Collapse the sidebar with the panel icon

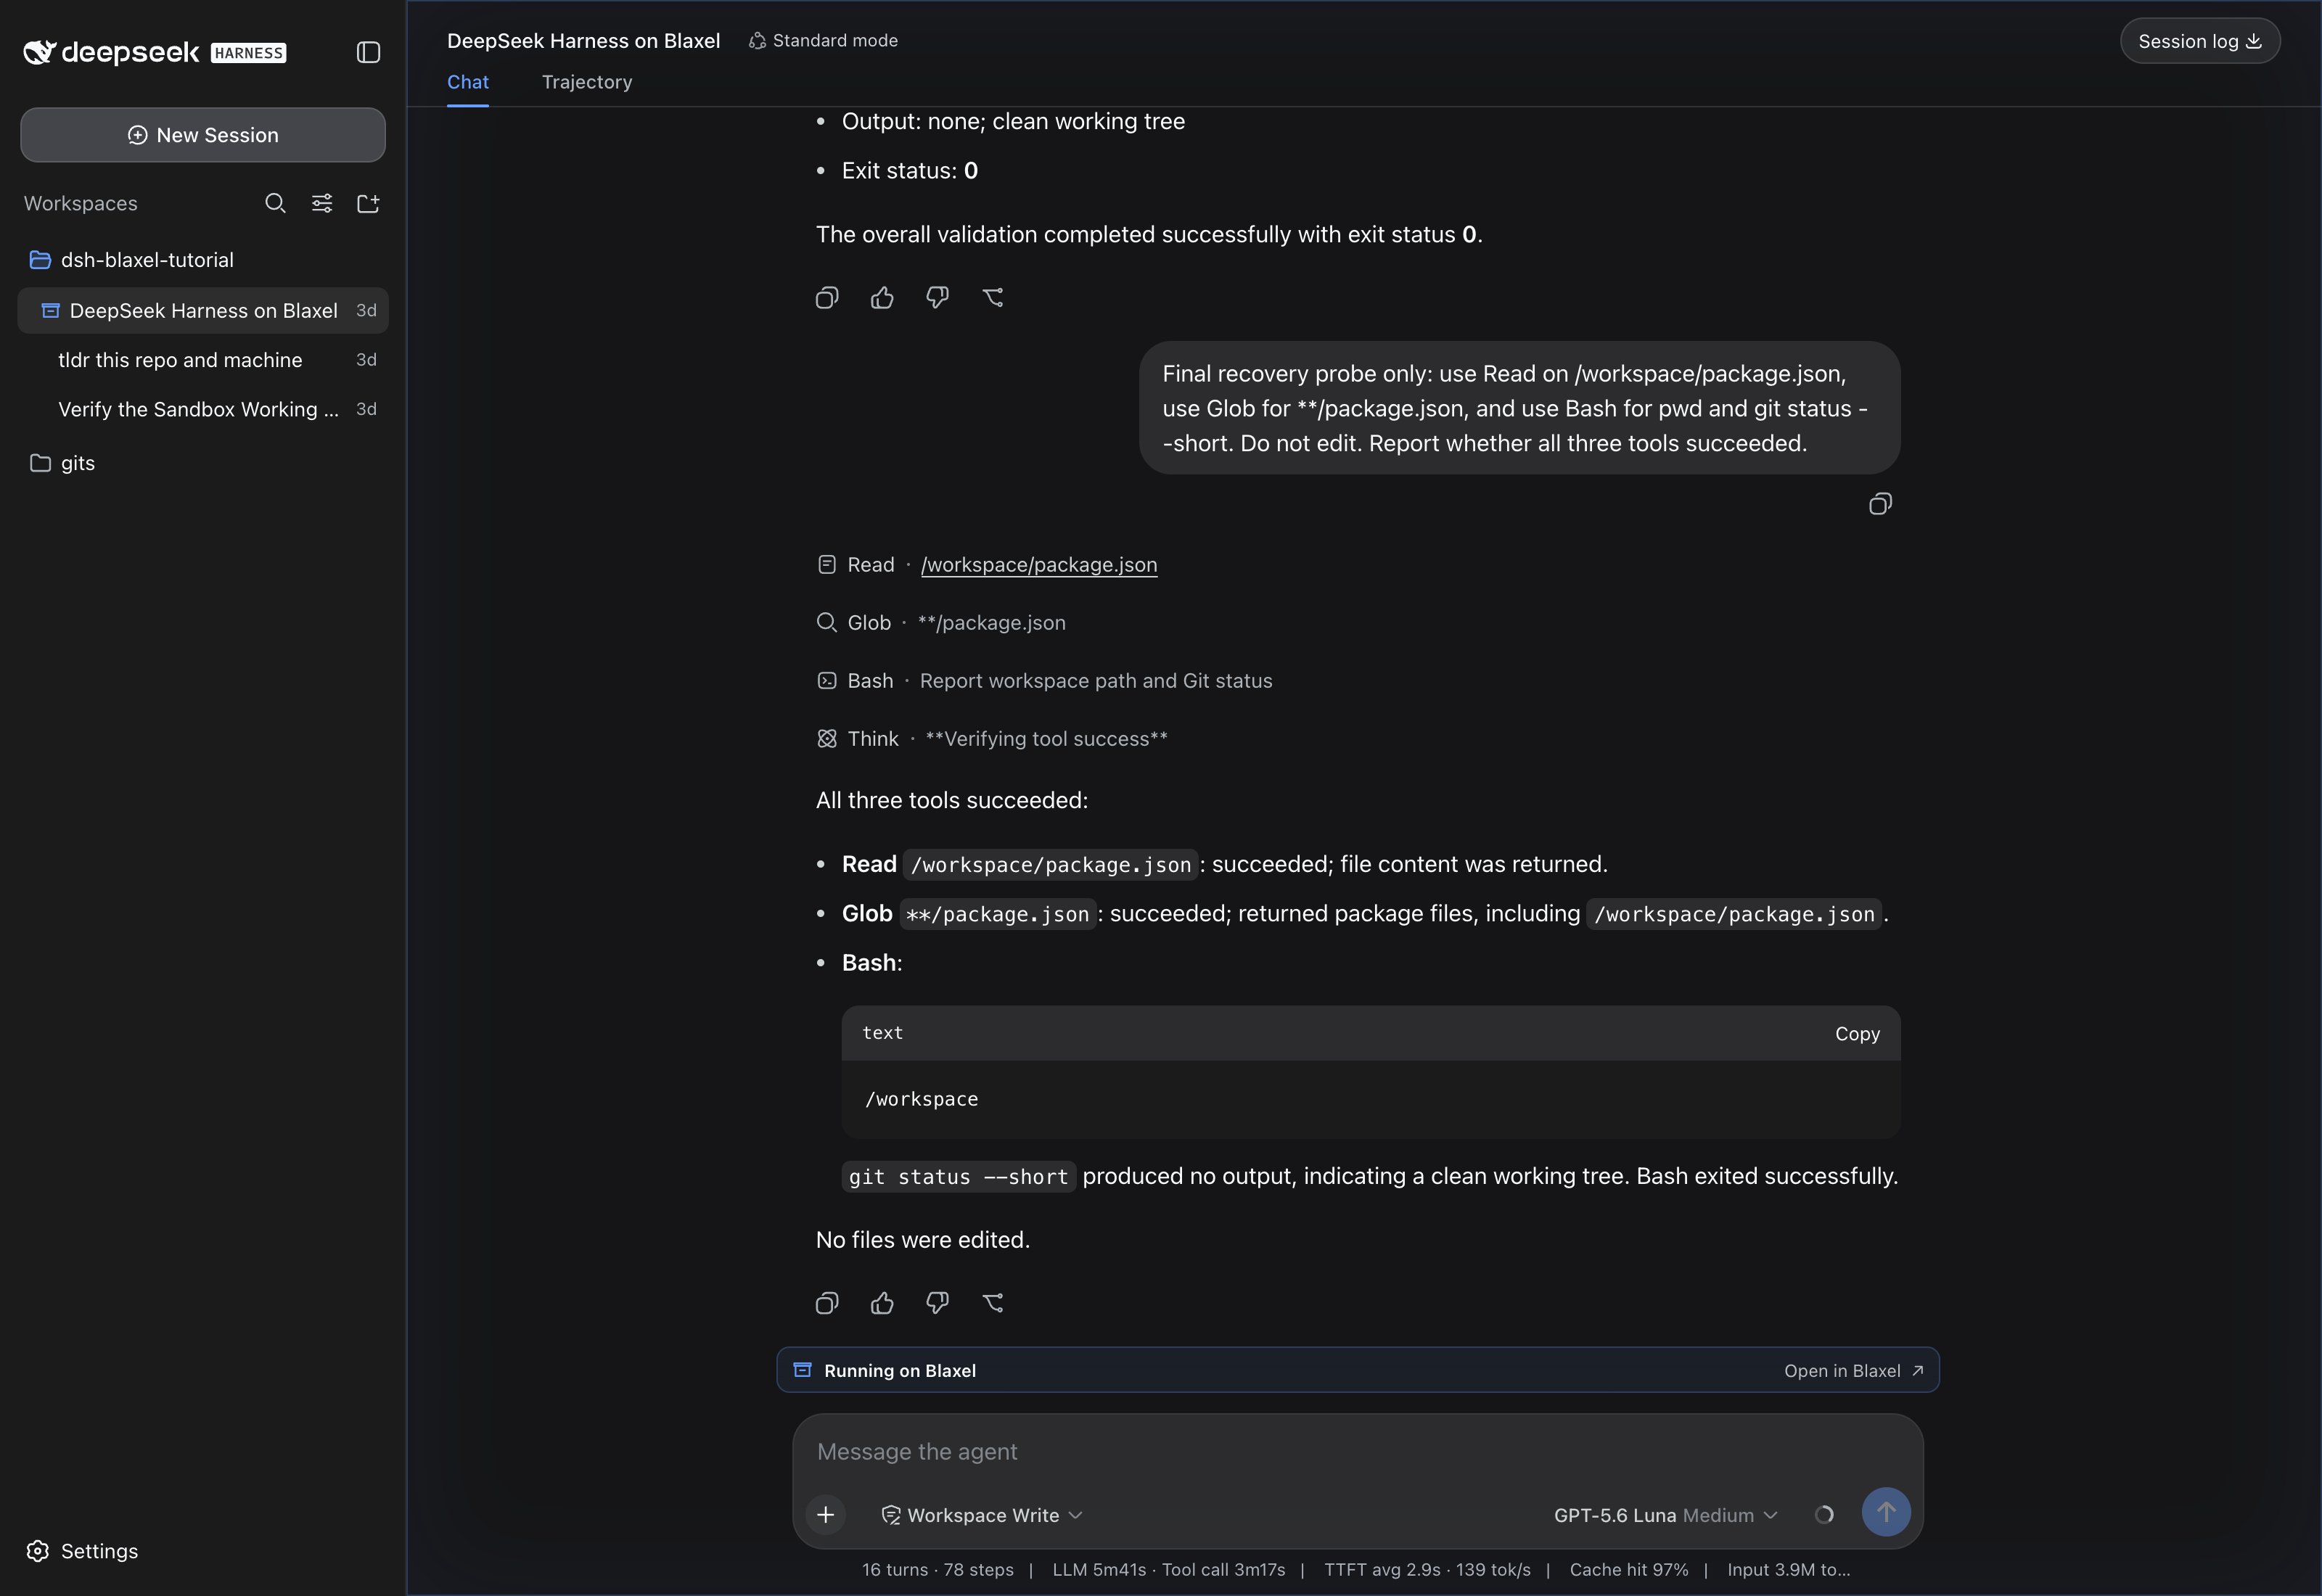coord(368,52)
